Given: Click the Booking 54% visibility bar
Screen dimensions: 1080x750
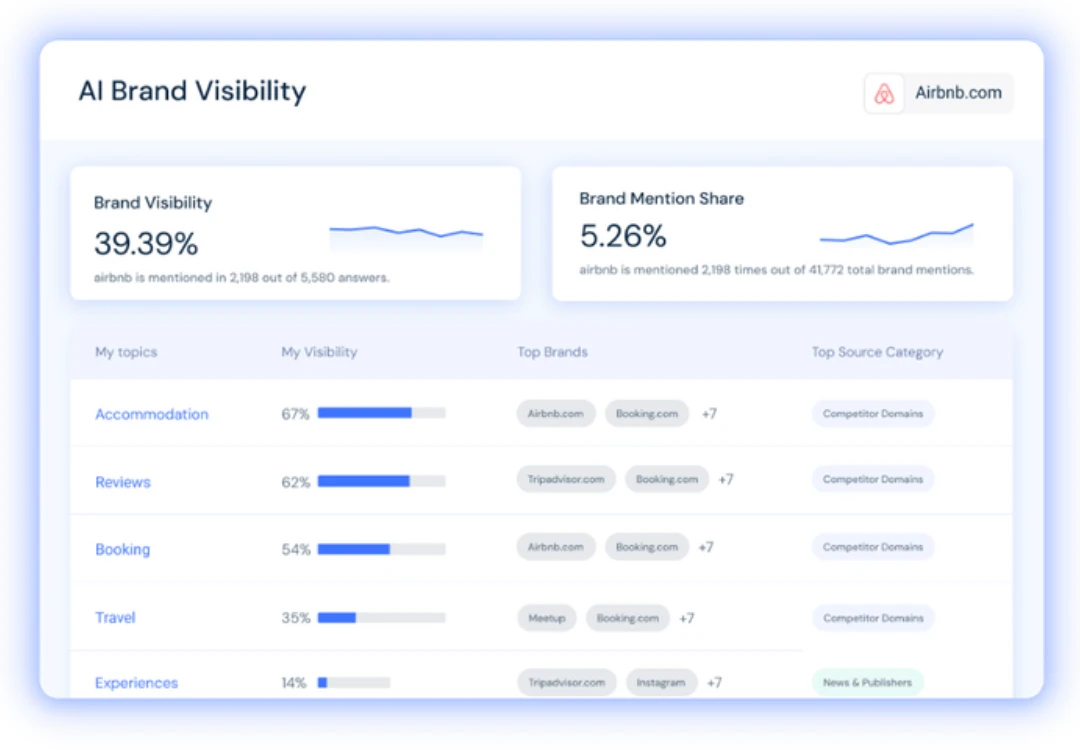Looking at the screenshot, I should click(382, 549).
